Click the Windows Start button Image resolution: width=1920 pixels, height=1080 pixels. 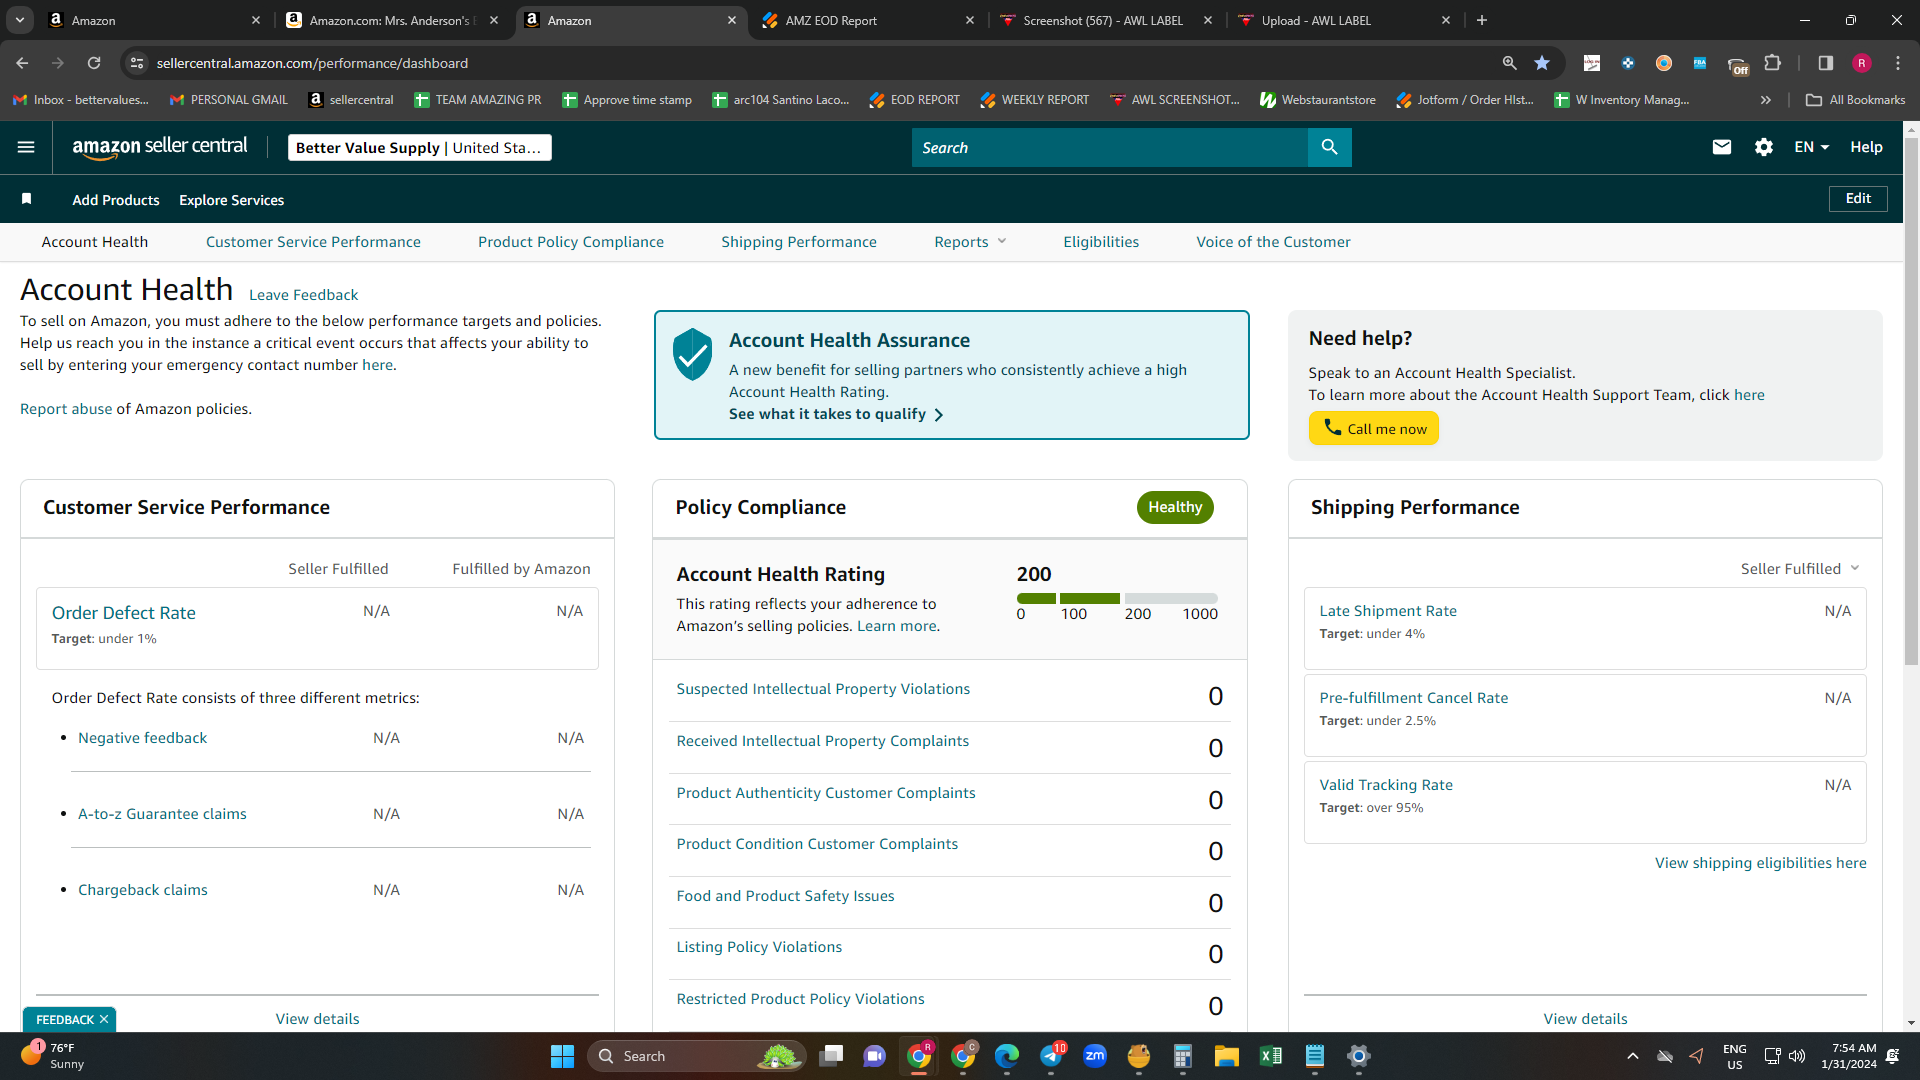point(562,1056)
